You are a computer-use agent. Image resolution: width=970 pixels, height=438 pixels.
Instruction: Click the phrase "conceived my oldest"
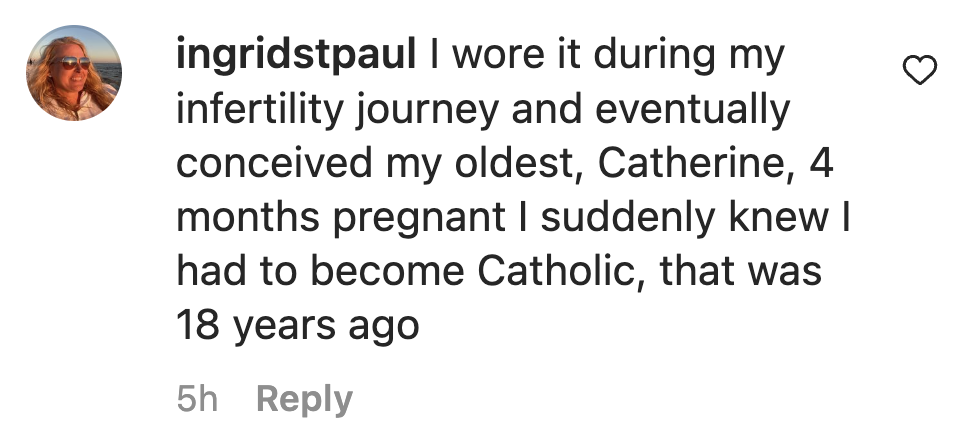coord(379,164)
